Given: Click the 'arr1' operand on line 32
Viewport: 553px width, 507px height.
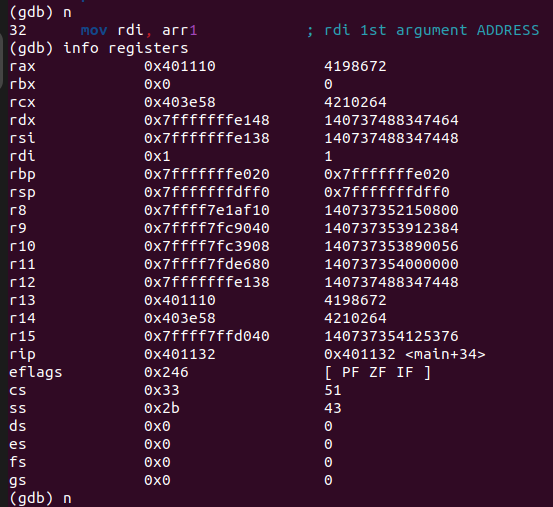Looking at the screenshot, I should tap(180, 31).
